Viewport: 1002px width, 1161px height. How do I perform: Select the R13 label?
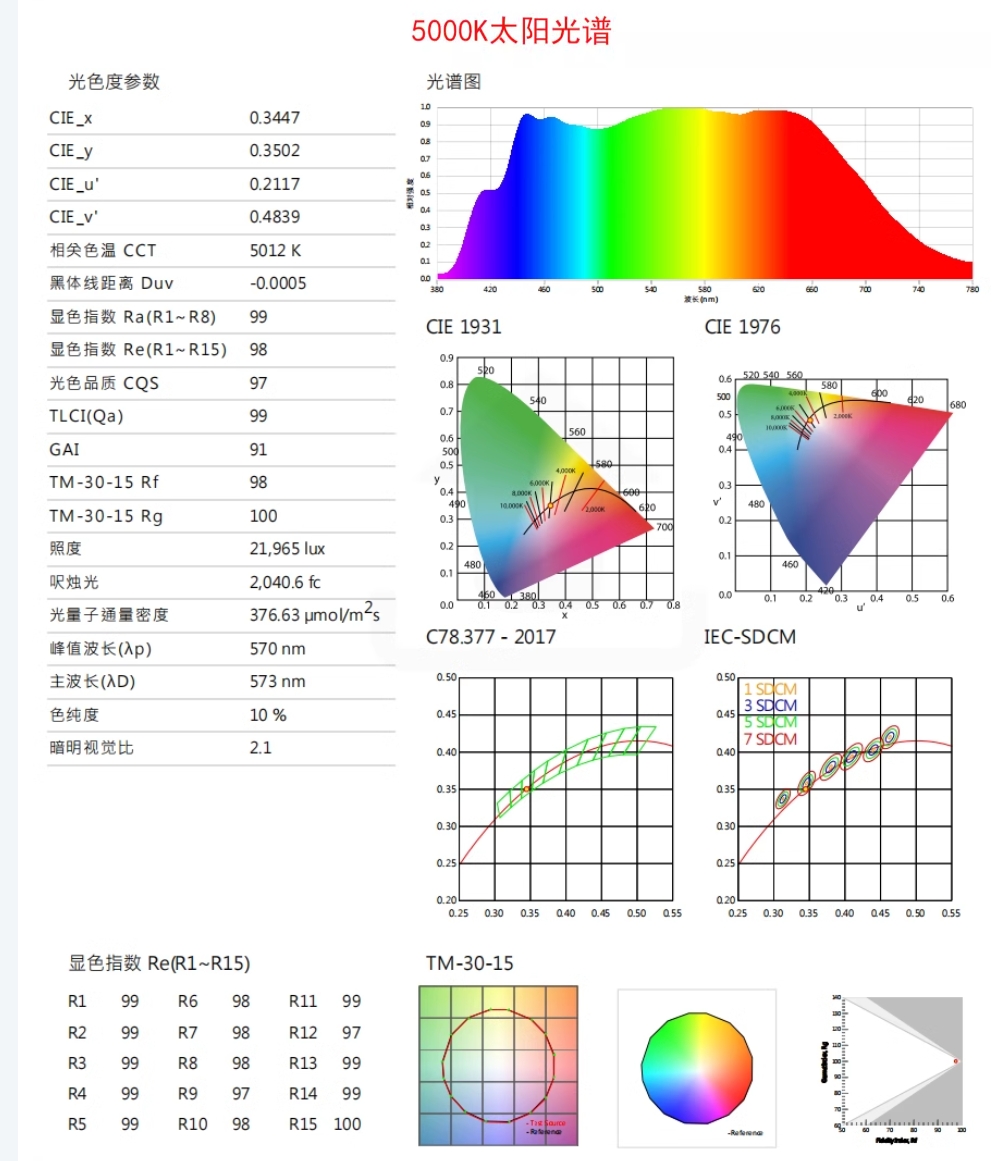point(303,1063)
